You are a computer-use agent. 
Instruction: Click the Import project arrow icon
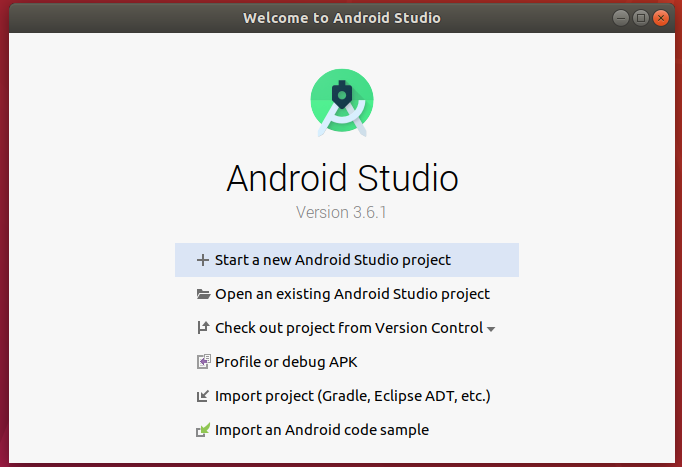[x=203, y=396]
